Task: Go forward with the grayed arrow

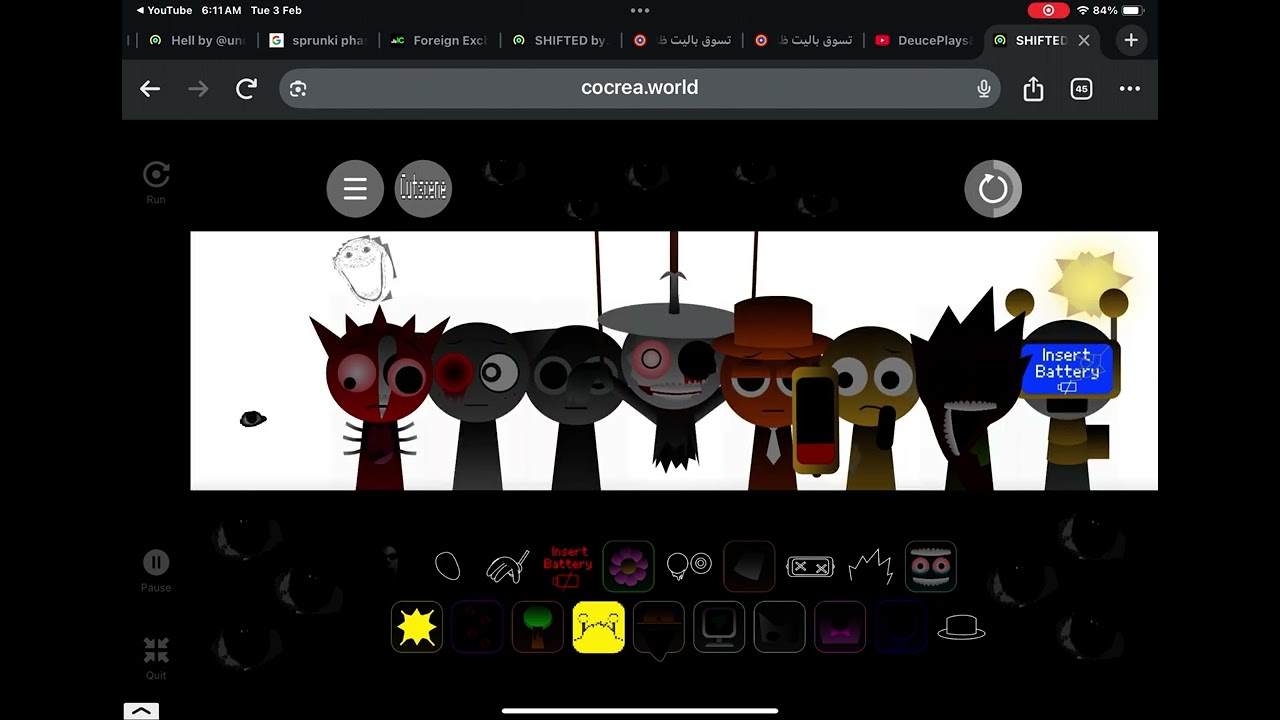Action: click(198, 89)
